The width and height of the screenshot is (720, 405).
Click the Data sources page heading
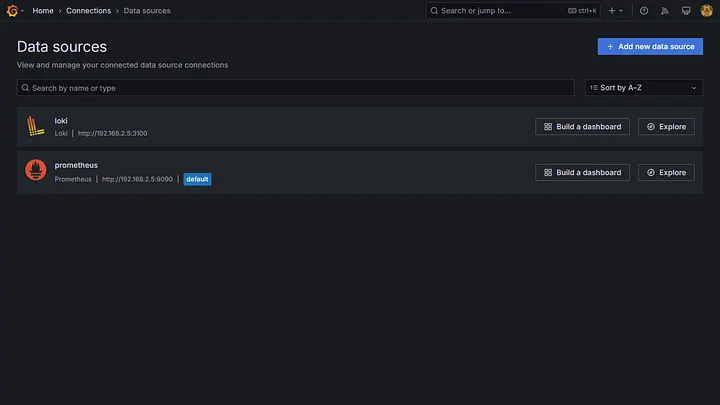coord(62,47)
